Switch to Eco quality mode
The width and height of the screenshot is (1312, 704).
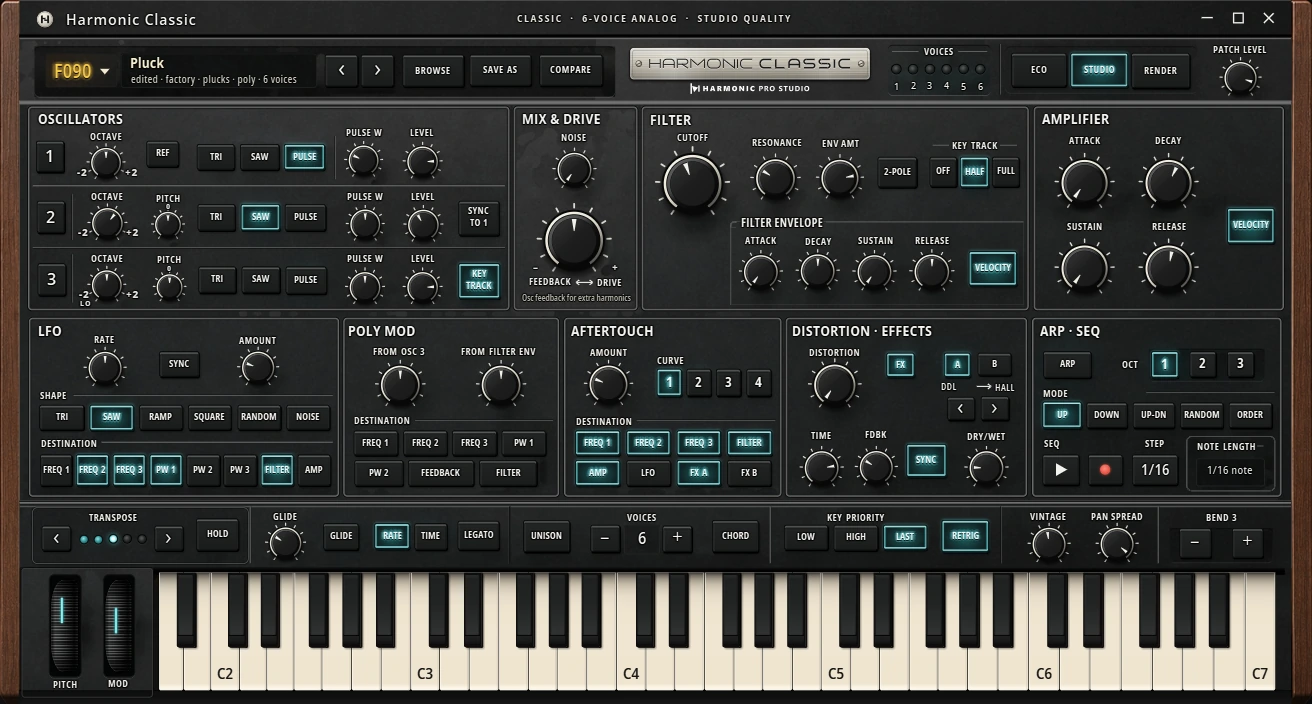pos(1039,70)
